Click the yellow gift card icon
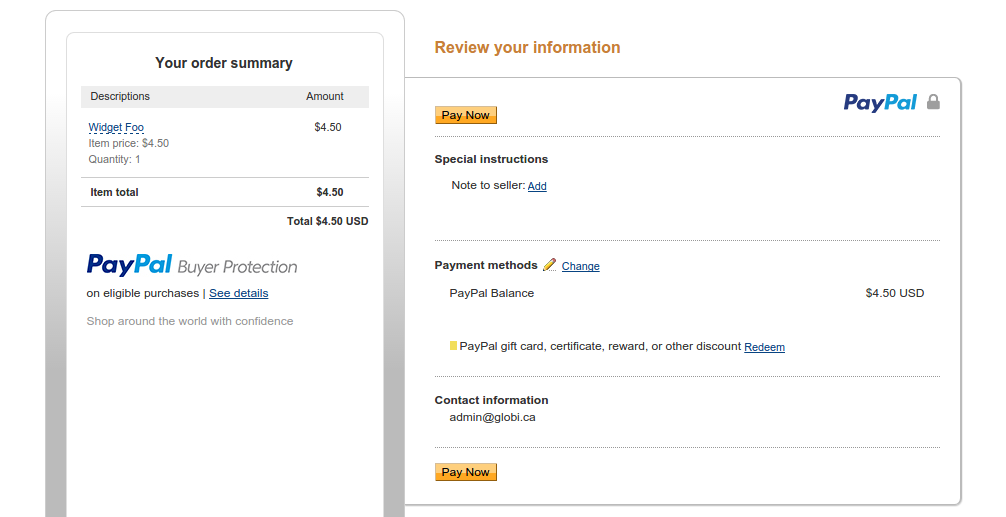 (x=453, y=346)
